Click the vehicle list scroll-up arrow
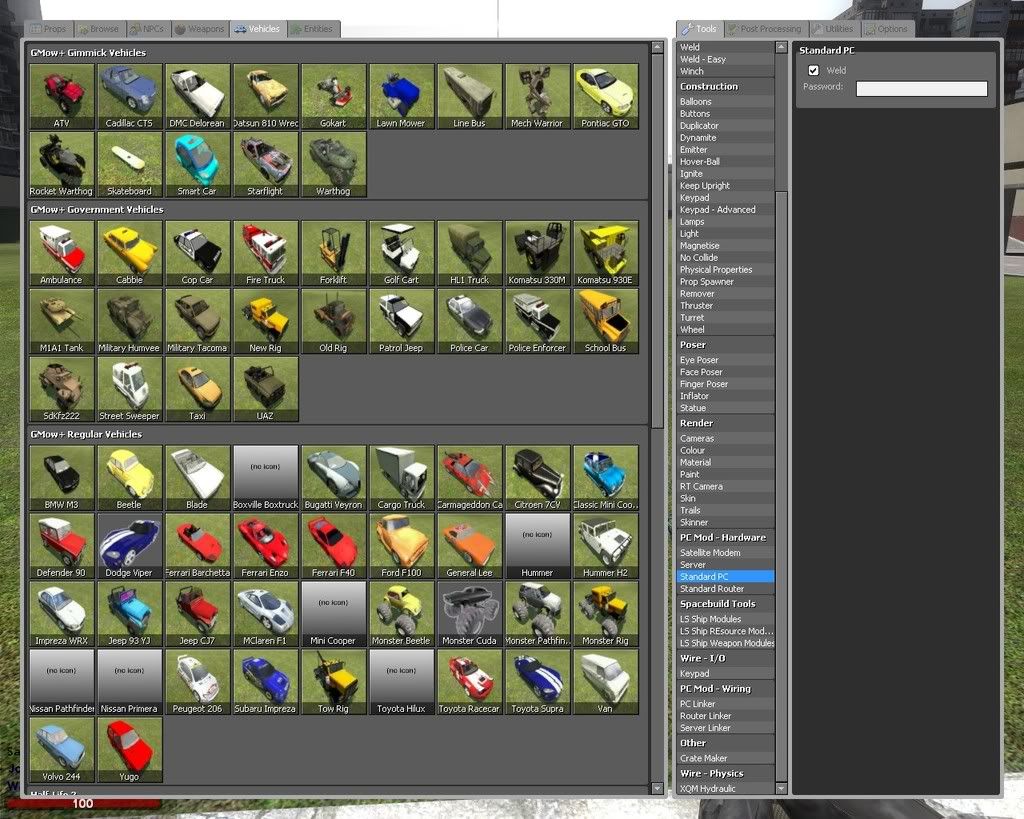1024x819 pixels. (x=657, y=47)
